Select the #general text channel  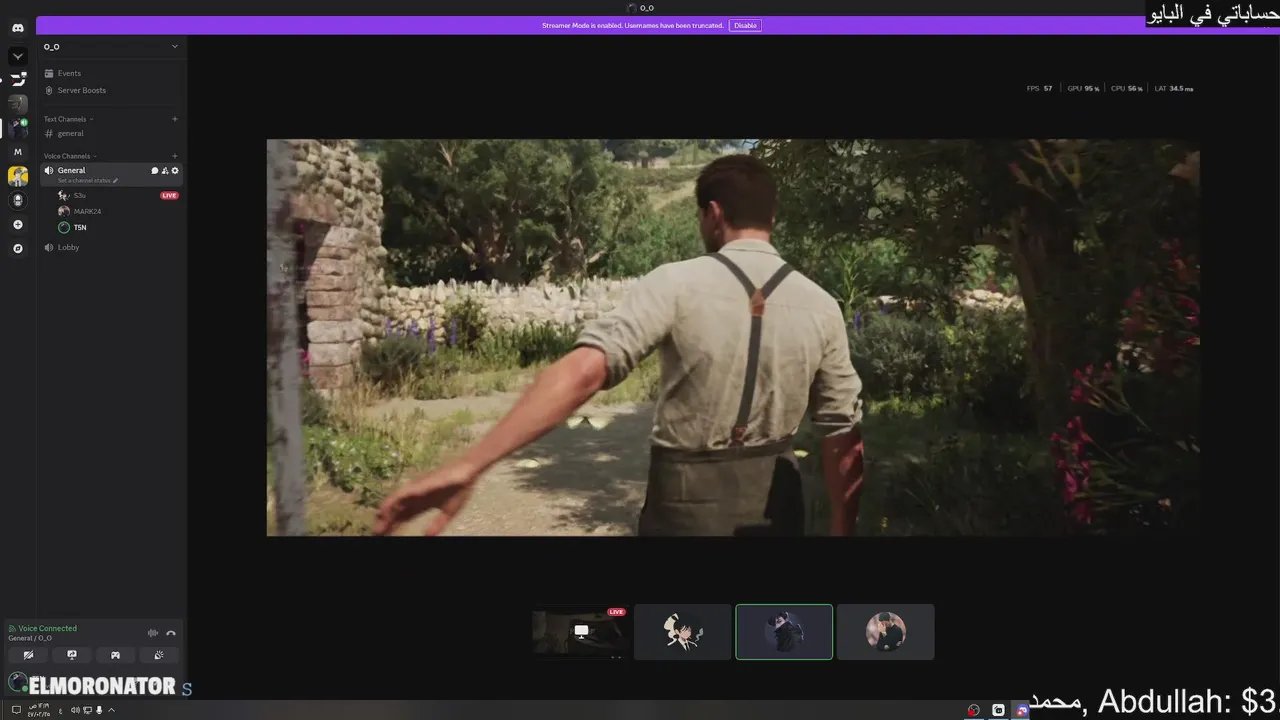coord(110,133)
